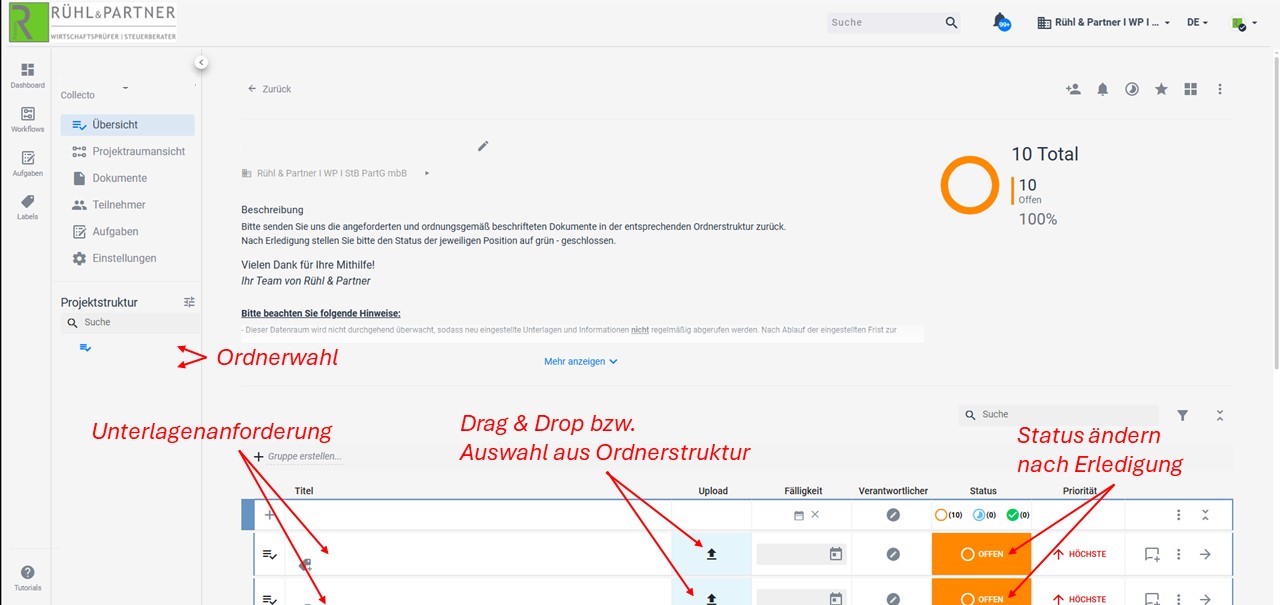Click the upload icon in the first row
This screenshot has width=1280, height=605.
(711, 554)
